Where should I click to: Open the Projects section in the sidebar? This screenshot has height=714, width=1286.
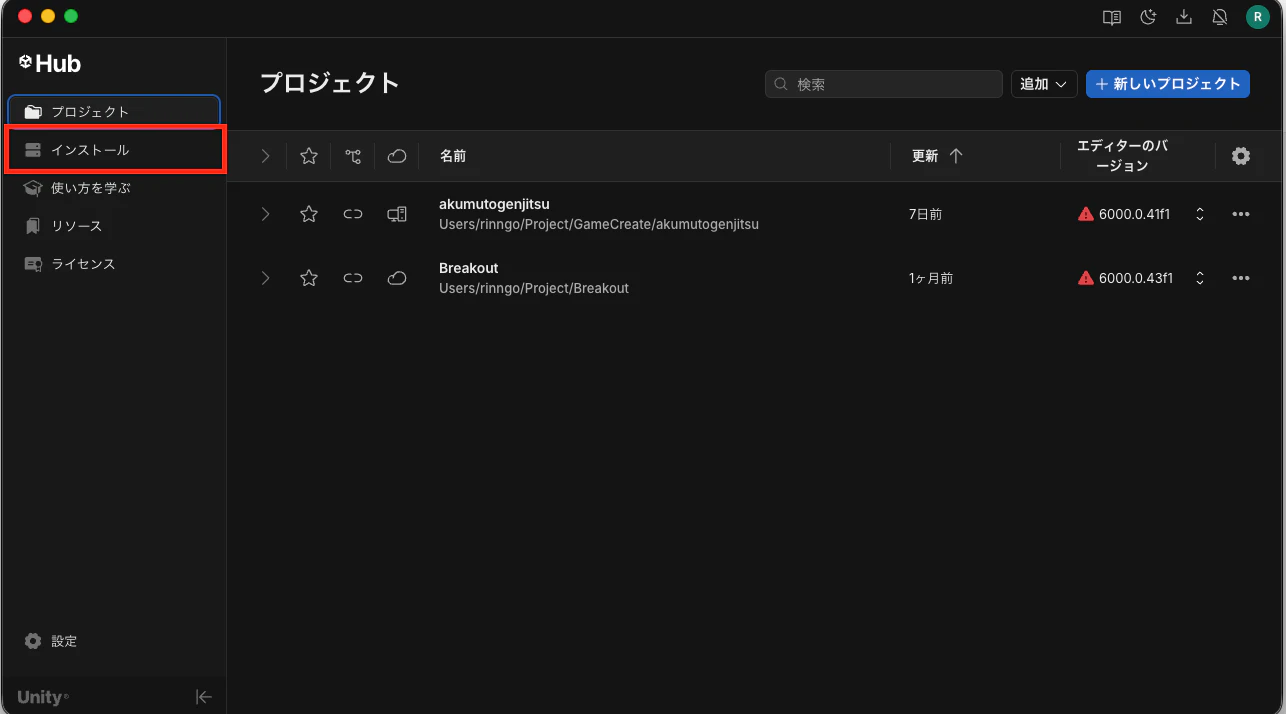114,112
